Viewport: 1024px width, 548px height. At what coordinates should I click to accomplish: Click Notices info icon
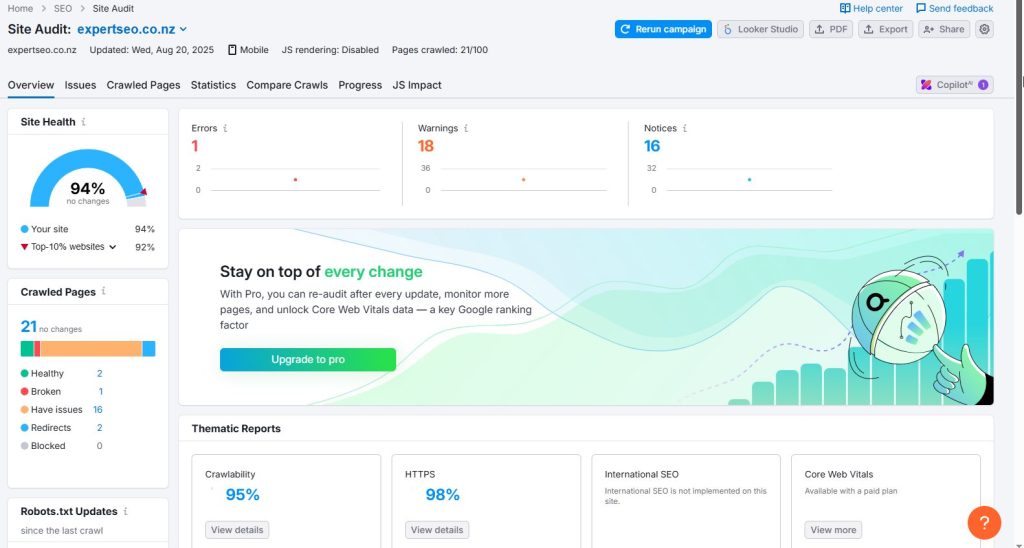pyautogui.click(x=684, y=128)
